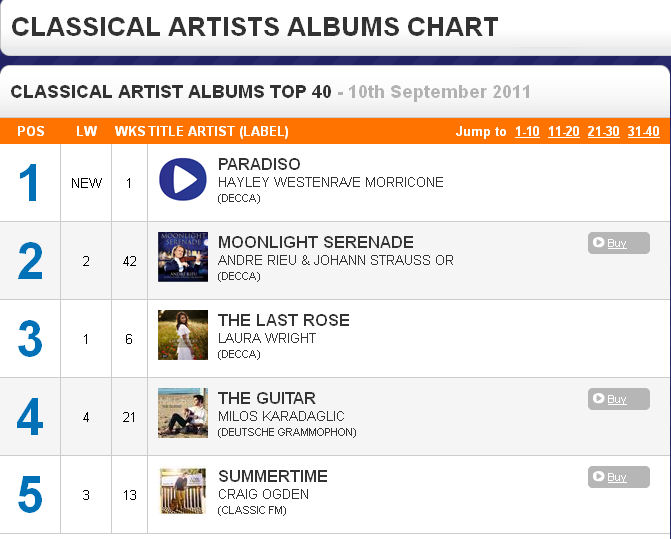Select THE GUITAR title text
Viewport: 671px width, 539px height.
[267, 398]
